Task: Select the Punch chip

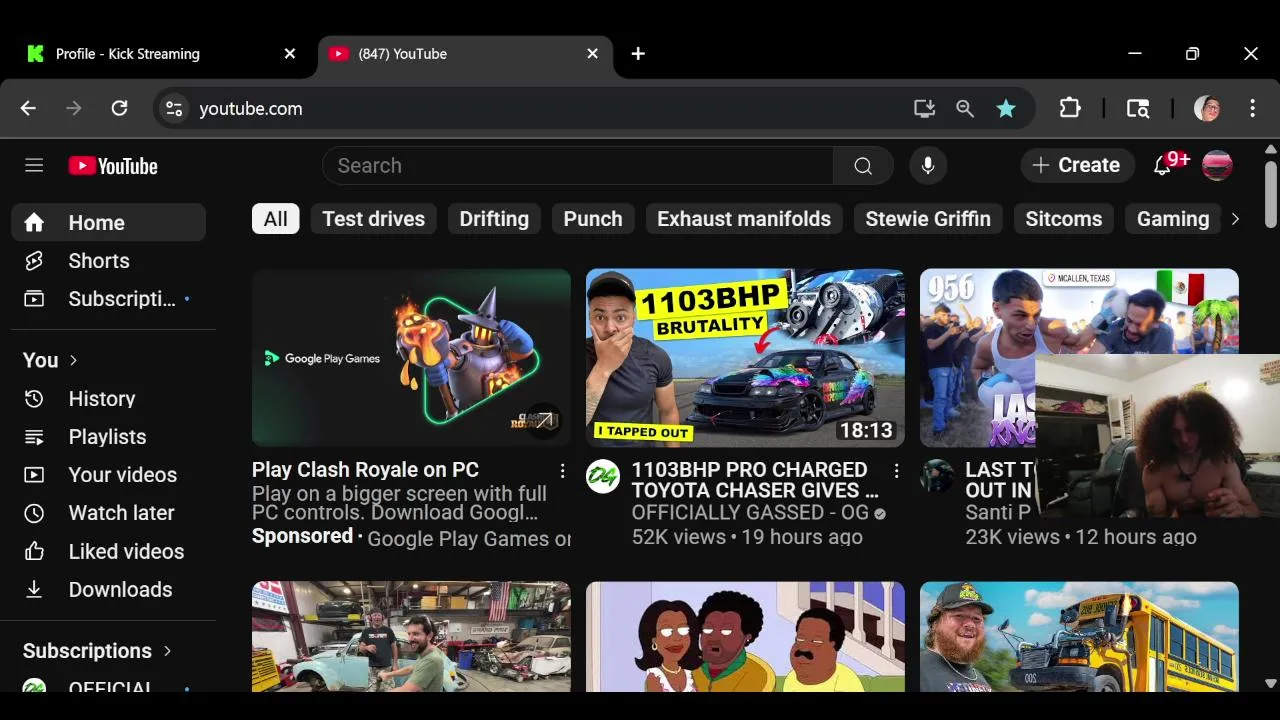Action: tap(593, 219)
